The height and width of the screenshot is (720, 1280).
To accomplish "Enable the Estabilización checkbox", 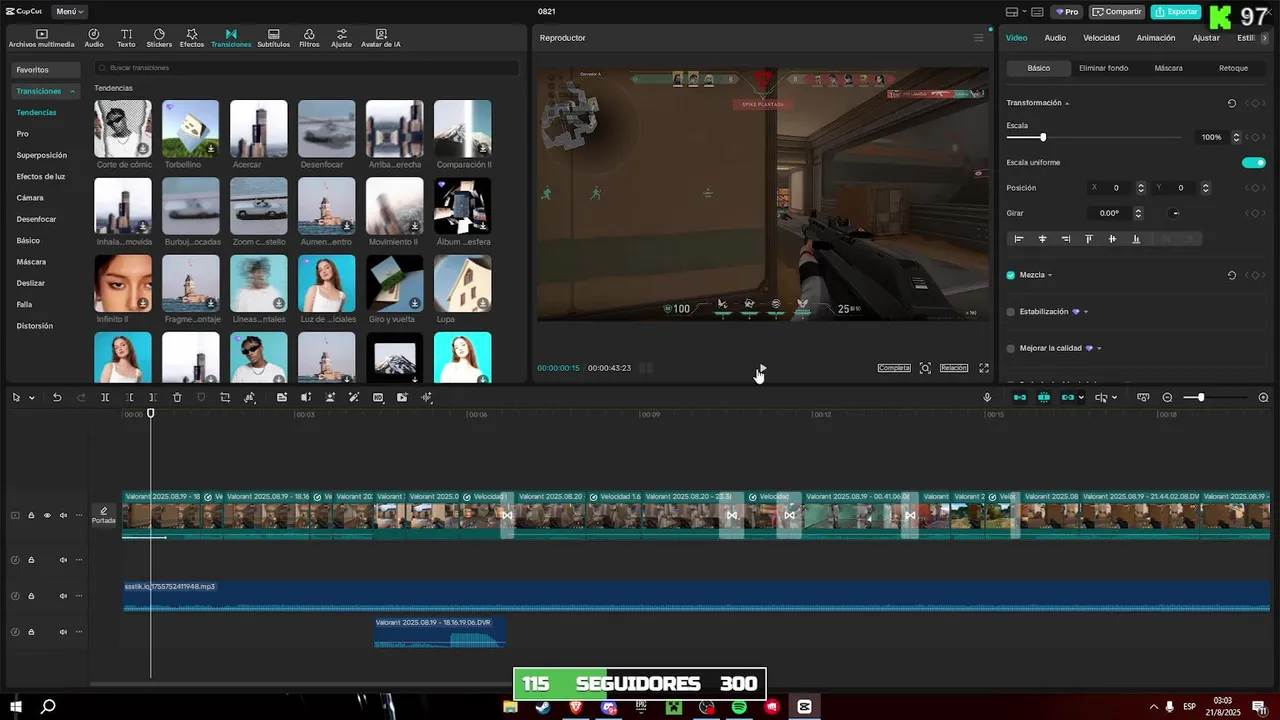I will pos(1010,312).
